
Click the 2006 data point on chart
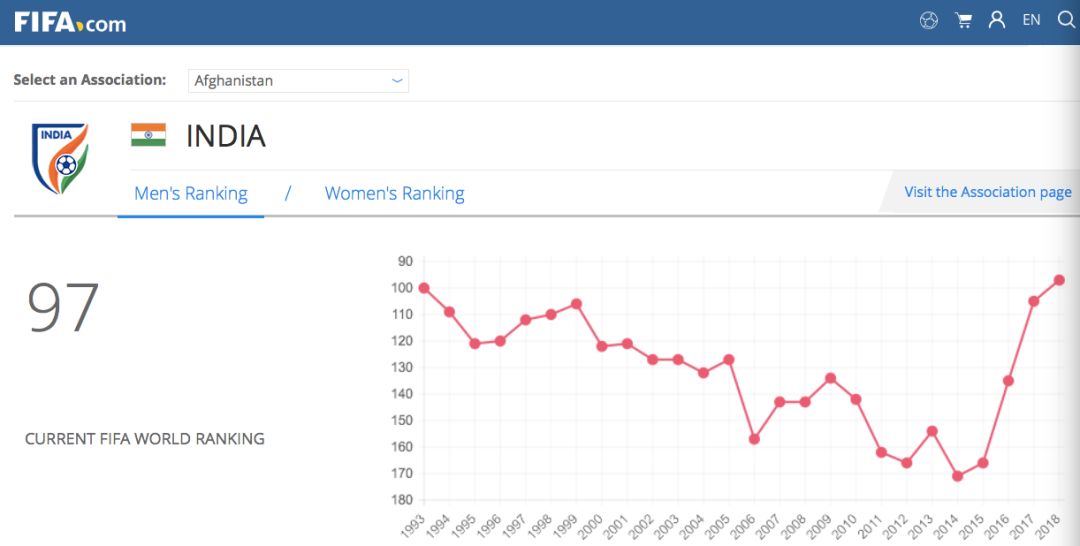754,439
